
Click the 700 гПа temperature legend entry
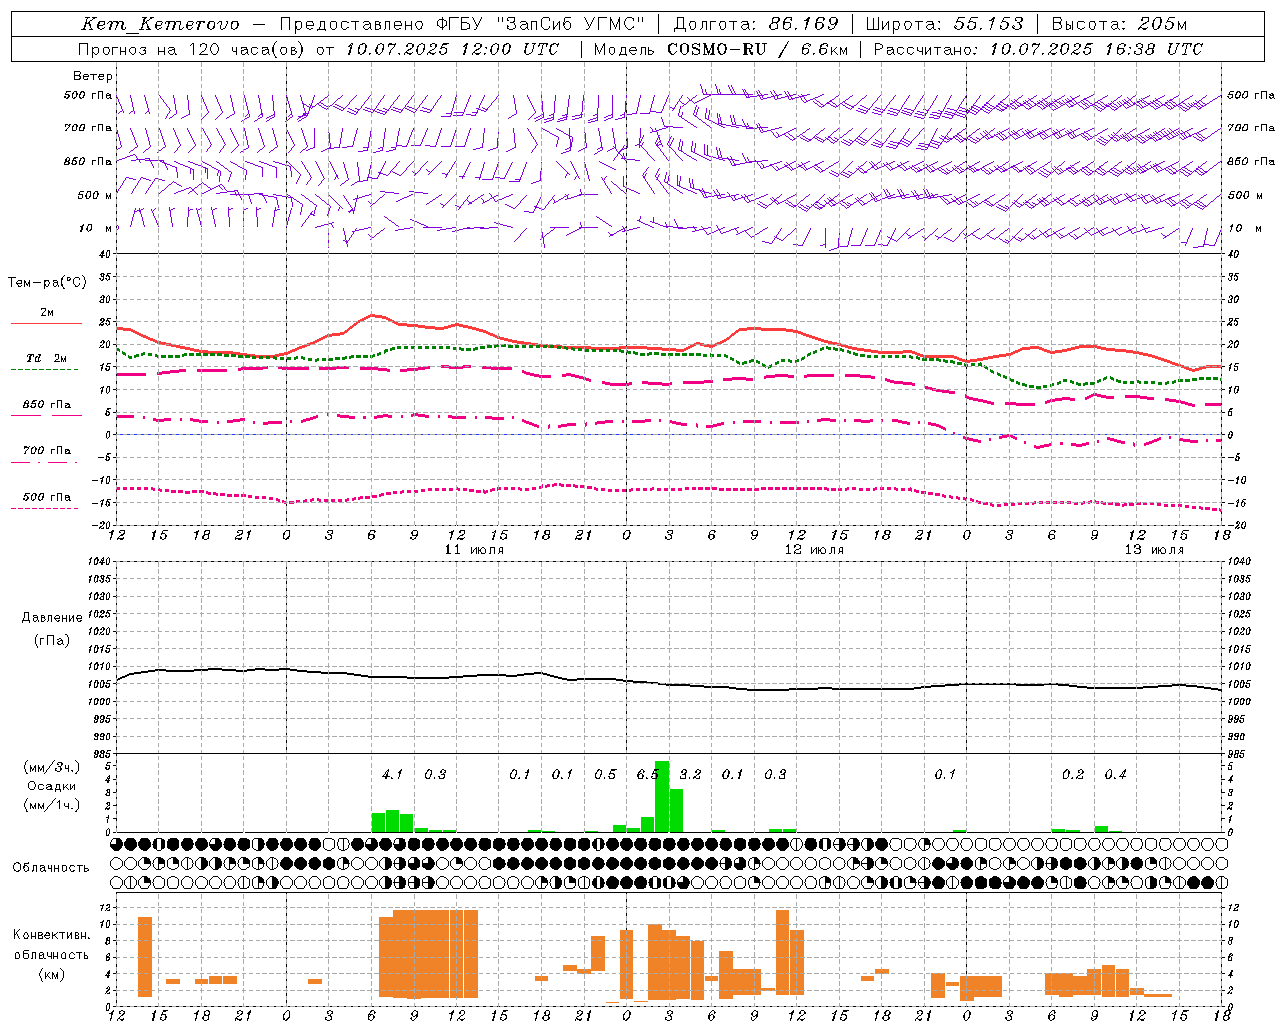(x=47, y=451)
